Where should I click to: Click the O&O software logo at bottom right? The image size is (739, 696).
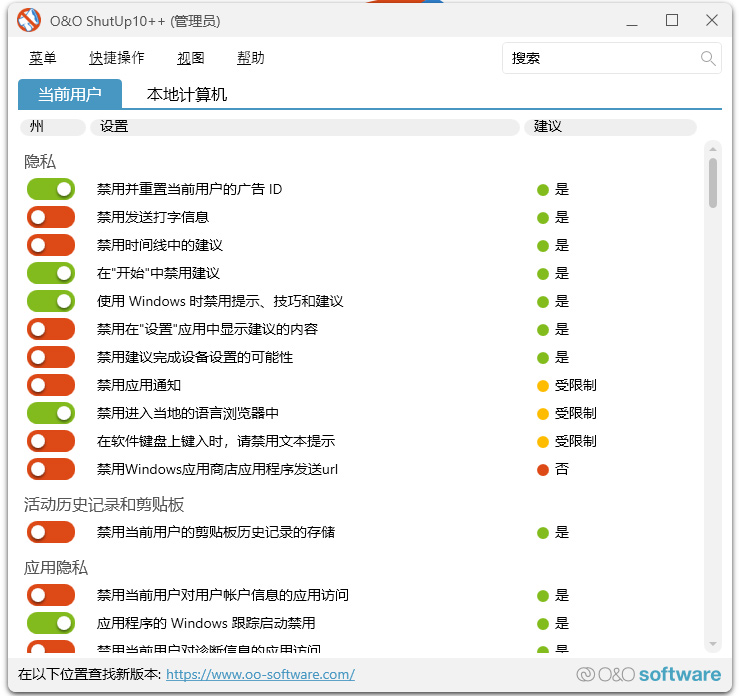(649, 674)
